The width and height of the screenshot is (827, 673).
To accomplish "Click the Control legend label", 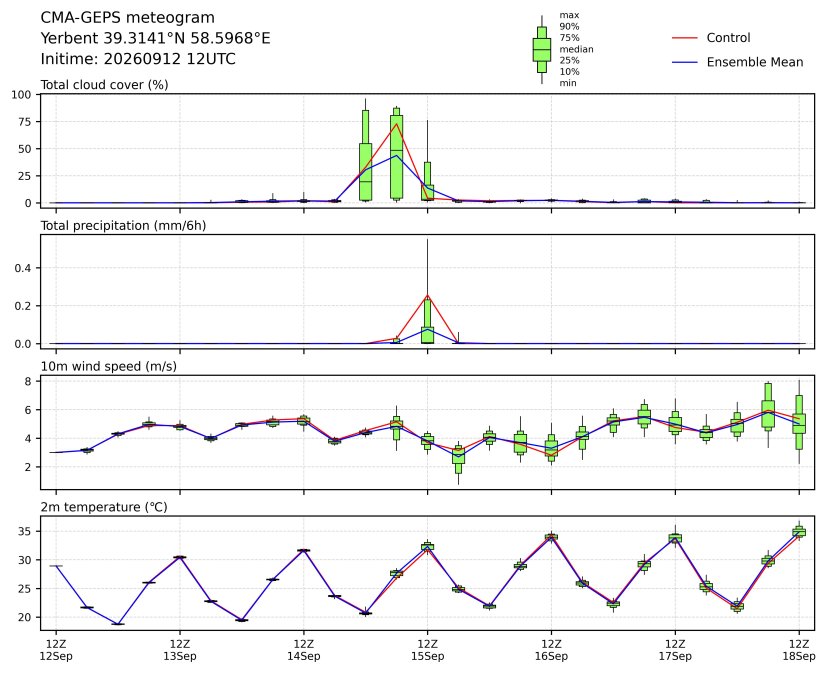I will [728, 38].
